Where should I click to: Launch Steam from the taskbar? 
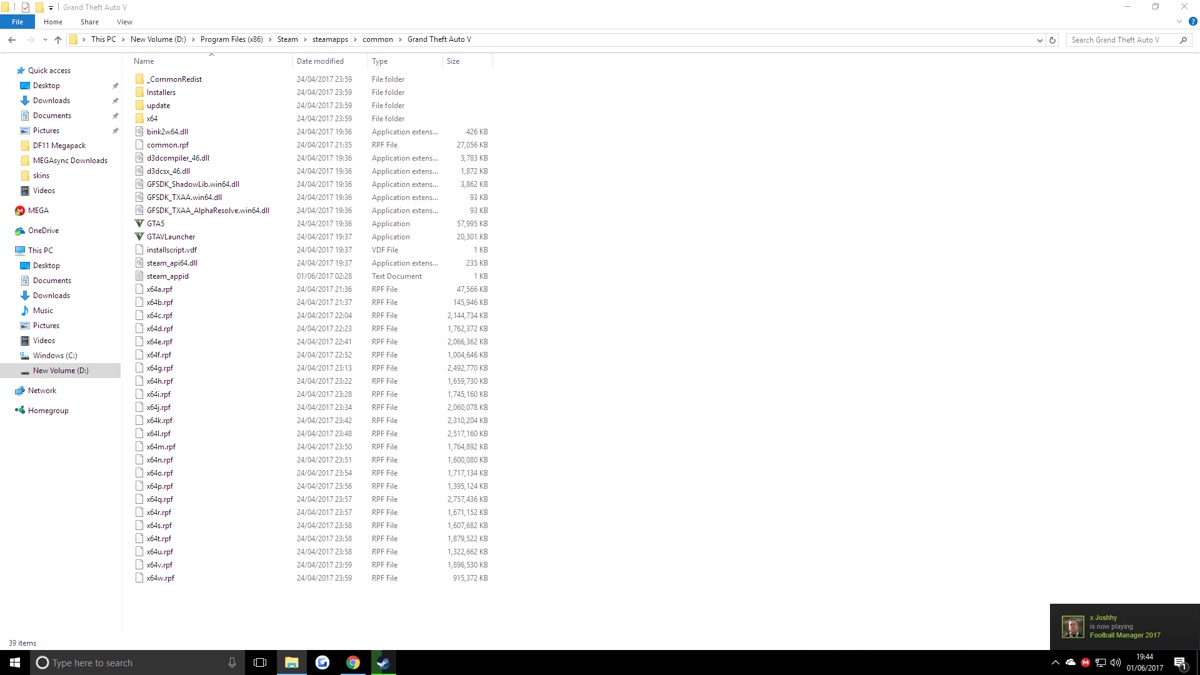(384, 662)
